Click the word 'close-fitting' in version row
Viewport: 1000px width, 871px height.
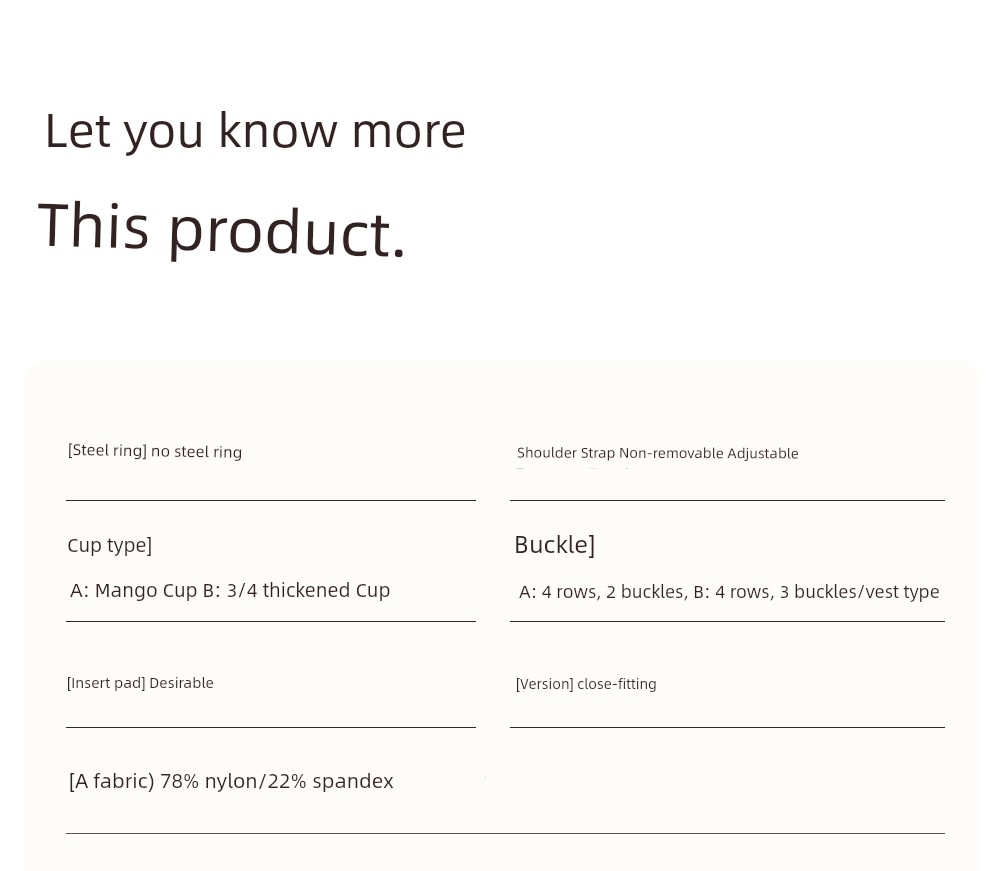(x=617, y=684)
